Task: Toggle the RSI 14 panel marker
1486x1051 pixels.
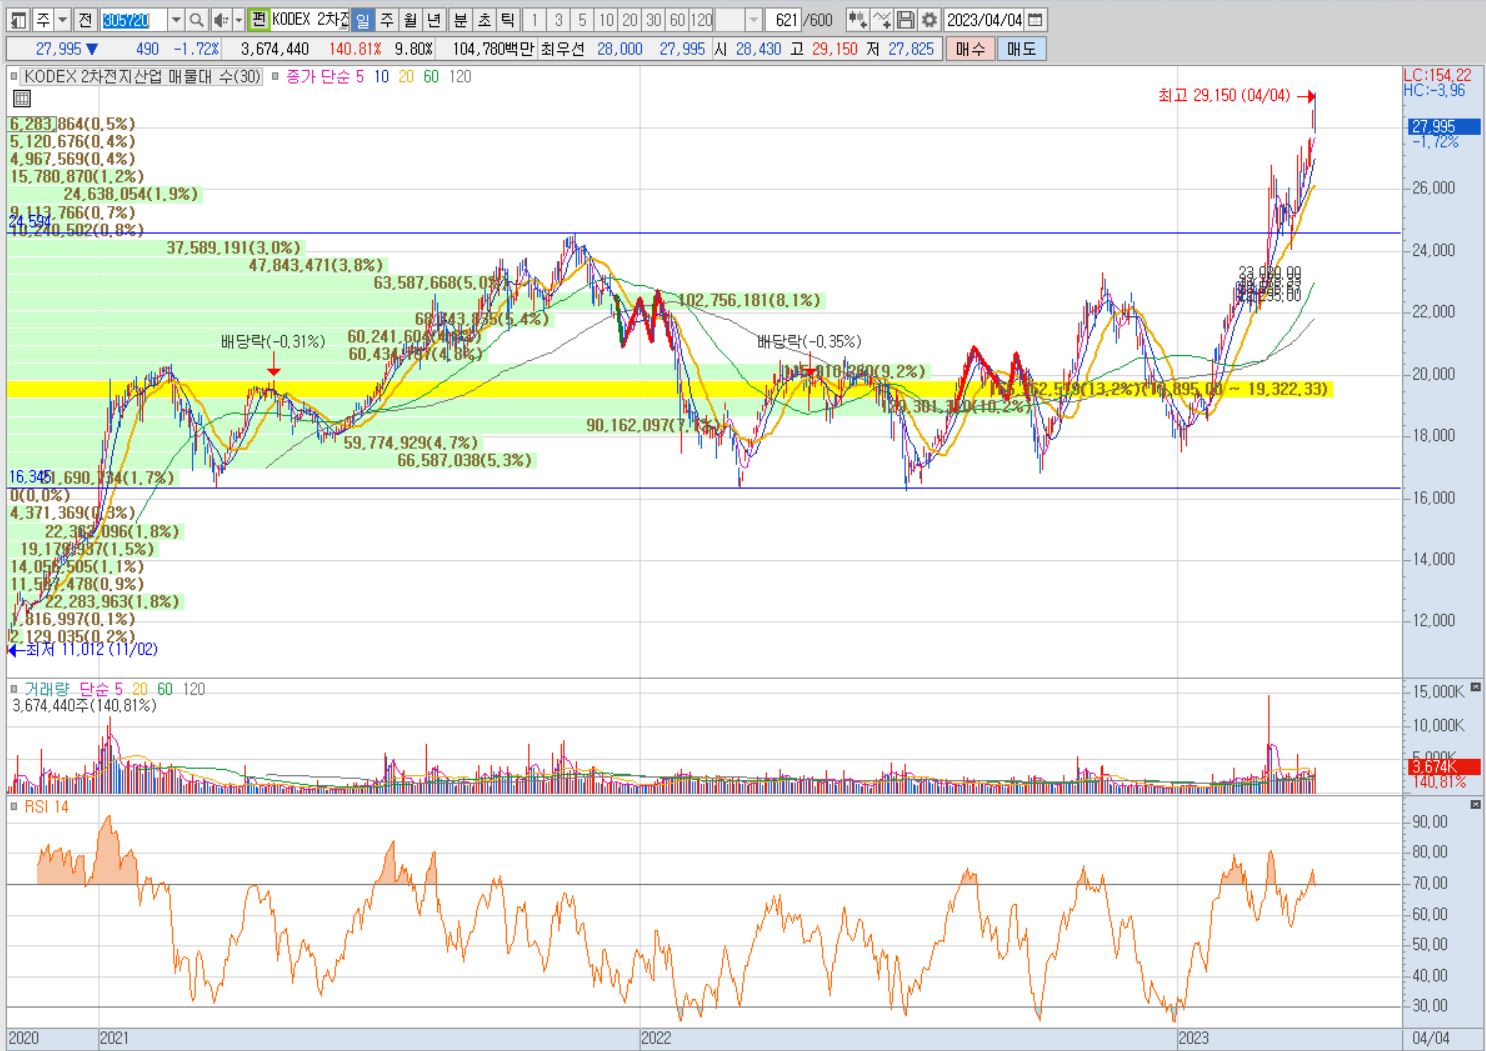Action: pos(14,806)
